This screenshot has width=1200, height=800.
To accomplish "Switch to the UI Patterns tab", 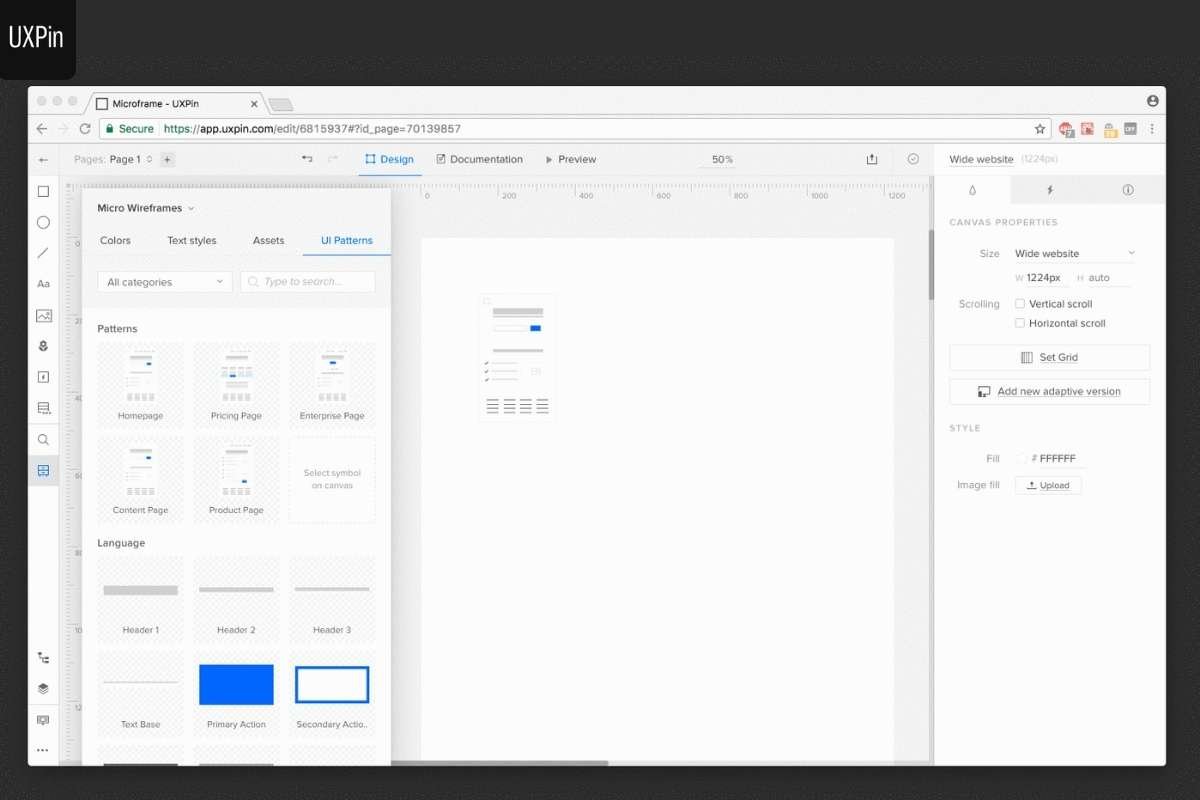I will tap(346, 240).
